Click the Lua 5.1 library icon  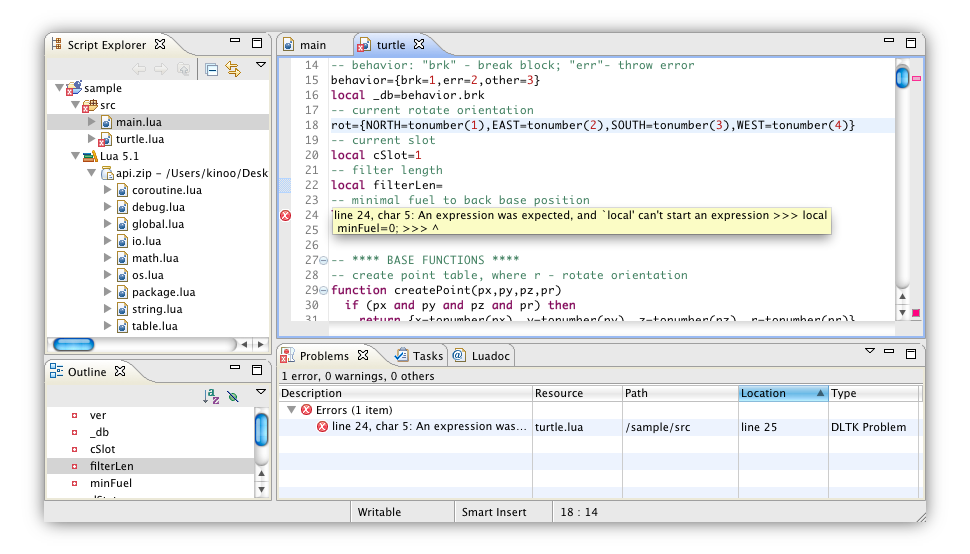[90, 156]
